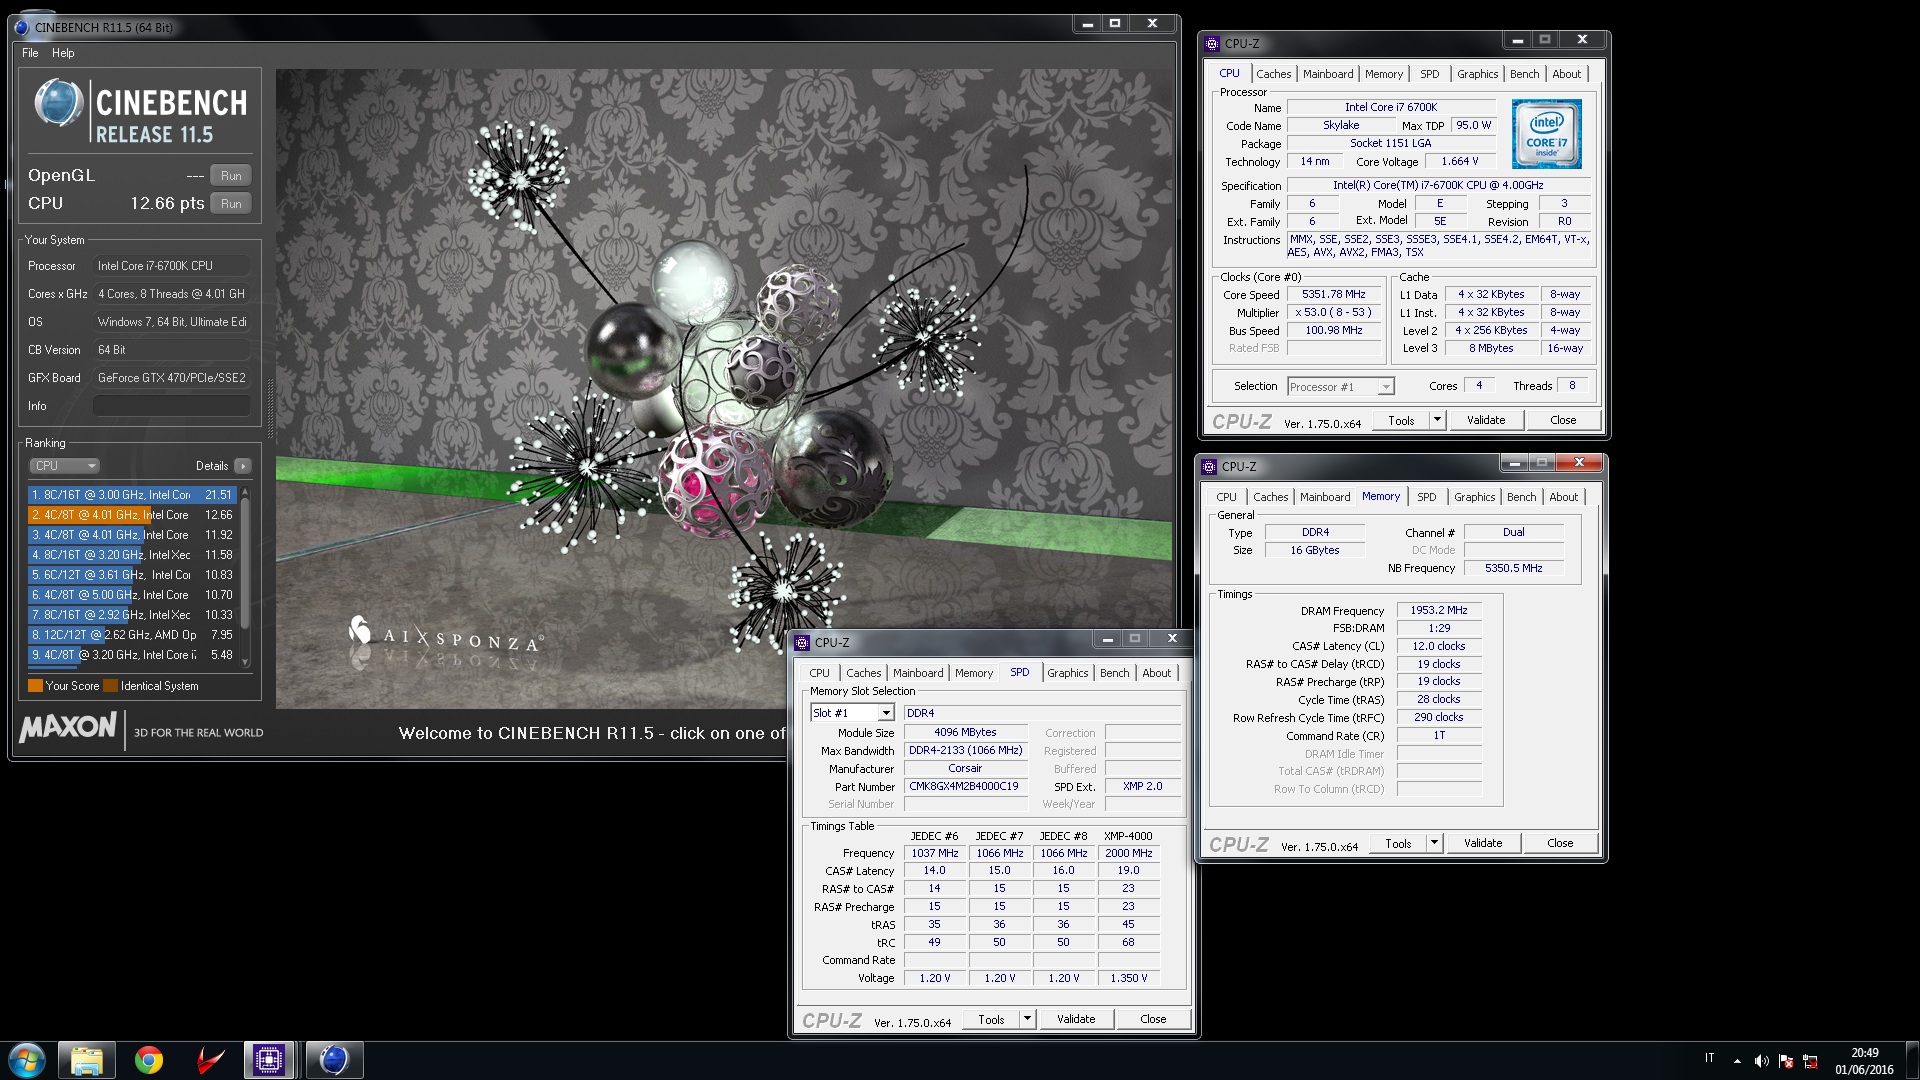Click Validate in CPU-Z SPD window
1920x1080 pixels.
click(x=1076, y=1020)
